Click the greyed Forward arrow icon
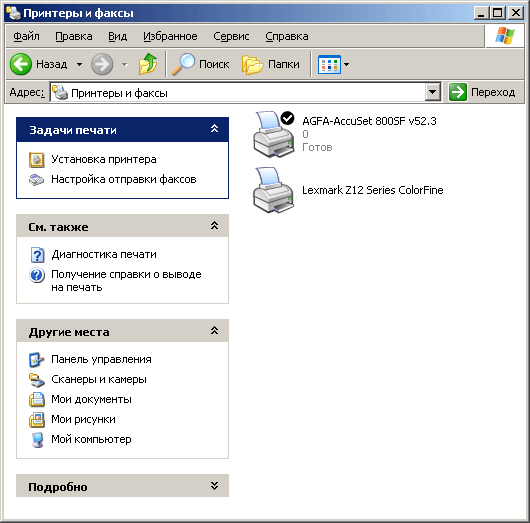This screenshot has width=530, height=523. [102, 64]
